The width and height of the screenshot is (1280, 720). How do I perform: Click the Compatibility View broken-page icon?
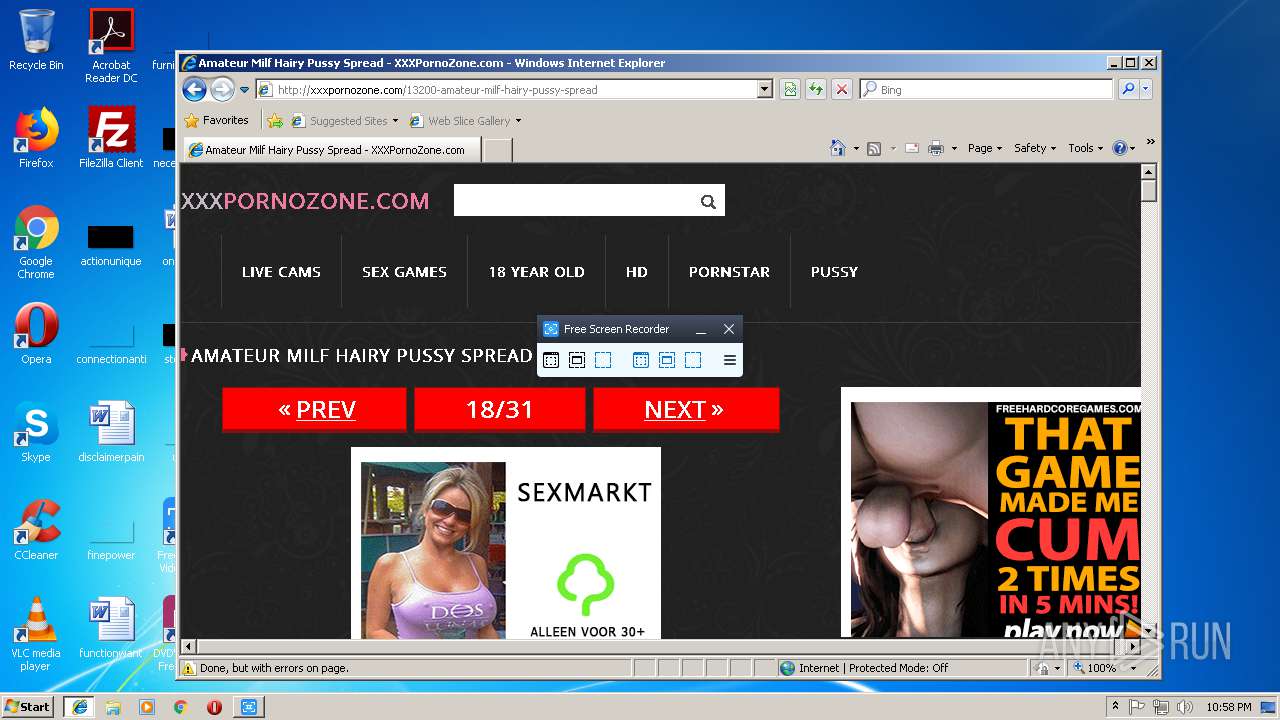tap(790, 90)
